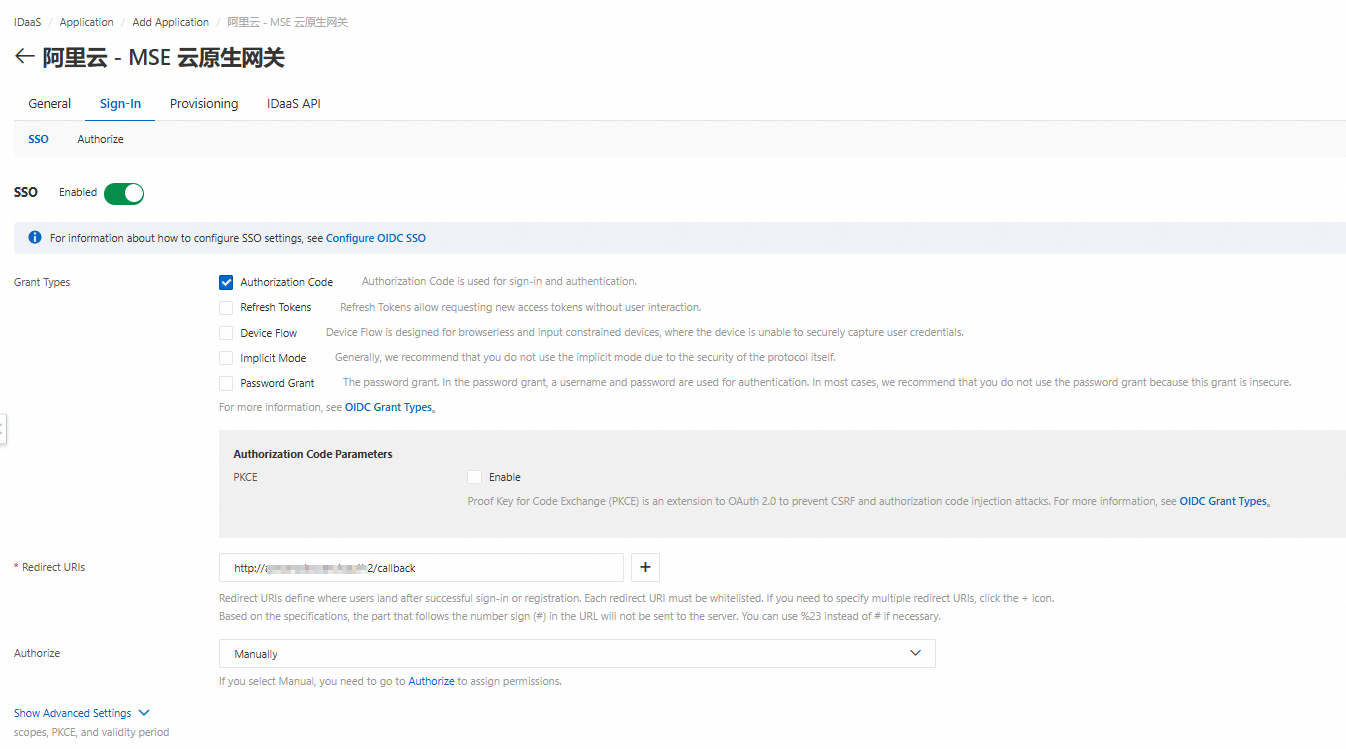Viewport: 1346px width, 749px height.
Task: Select the SSO sub-tab
Action: coord(38,139)
